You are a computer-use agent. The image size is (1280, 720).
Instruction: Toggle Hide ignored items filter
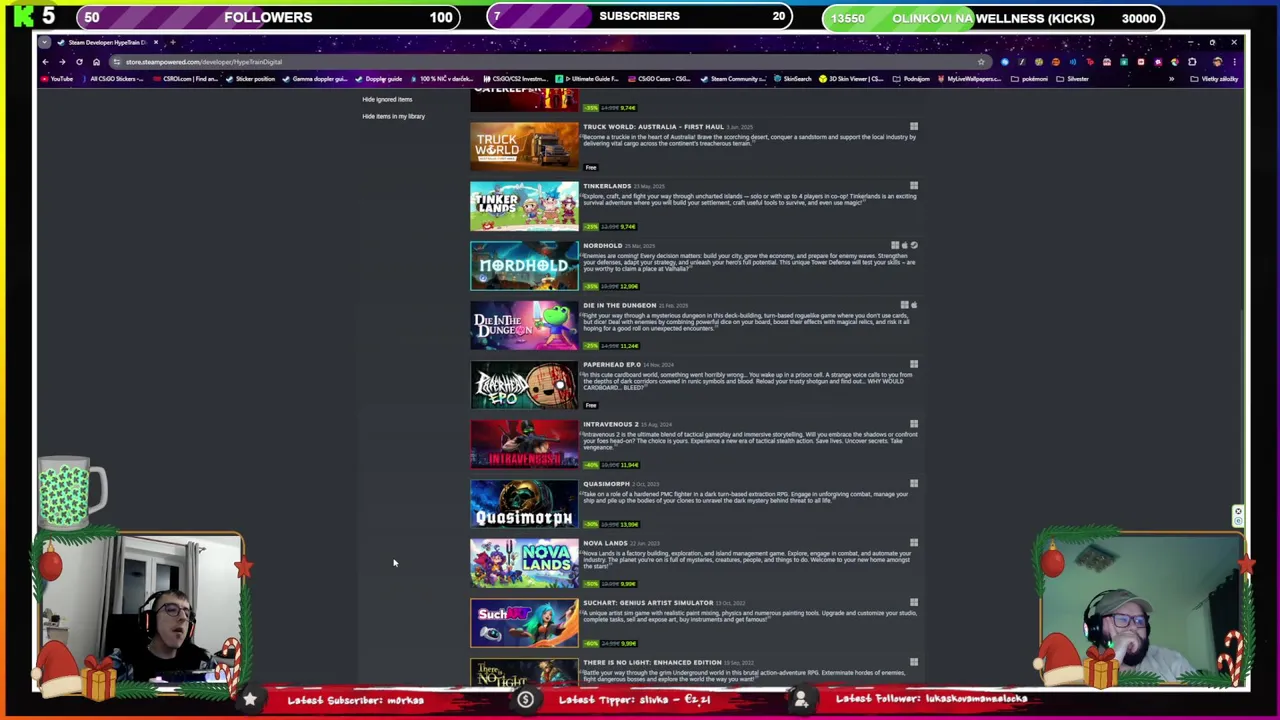click(x=387, y=99)
